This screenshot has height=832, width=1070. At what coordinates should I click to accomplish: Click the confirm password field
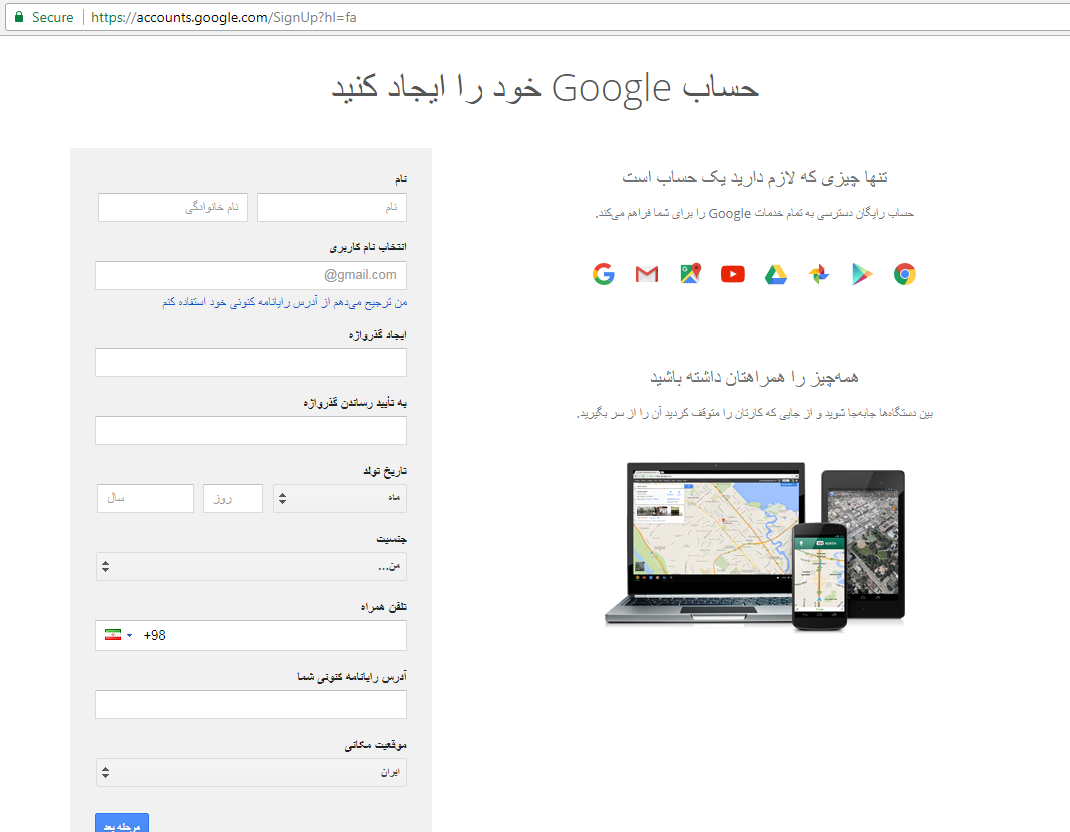point(251,431)
